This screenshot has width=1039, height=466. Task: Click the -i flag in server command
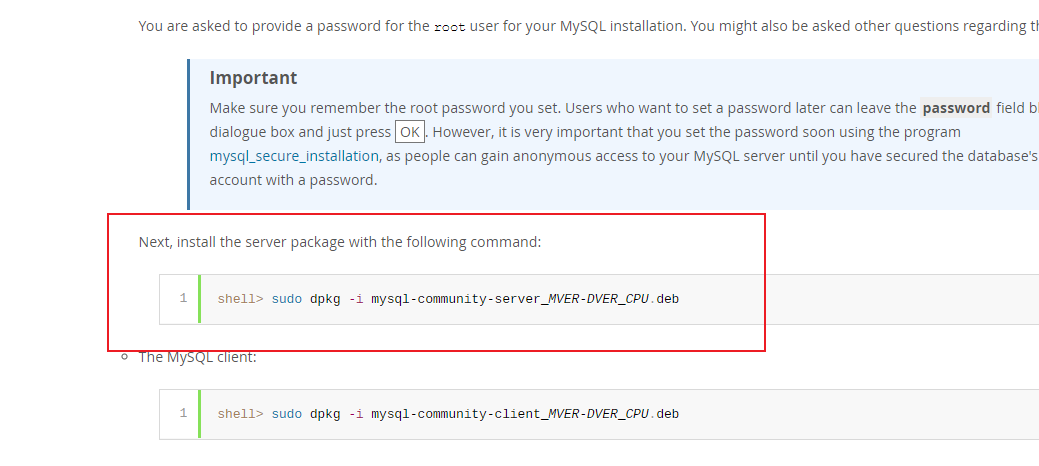pos(356,299)
